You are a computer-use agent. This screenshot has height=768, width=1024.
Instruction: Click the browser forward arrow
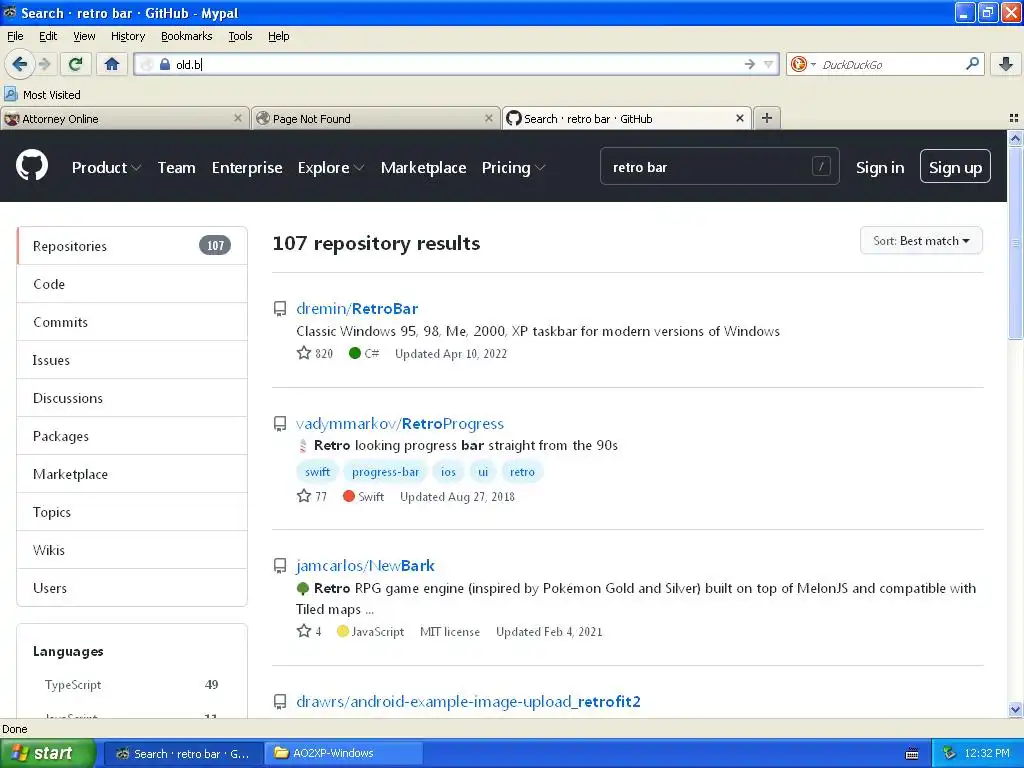point(44,64)
